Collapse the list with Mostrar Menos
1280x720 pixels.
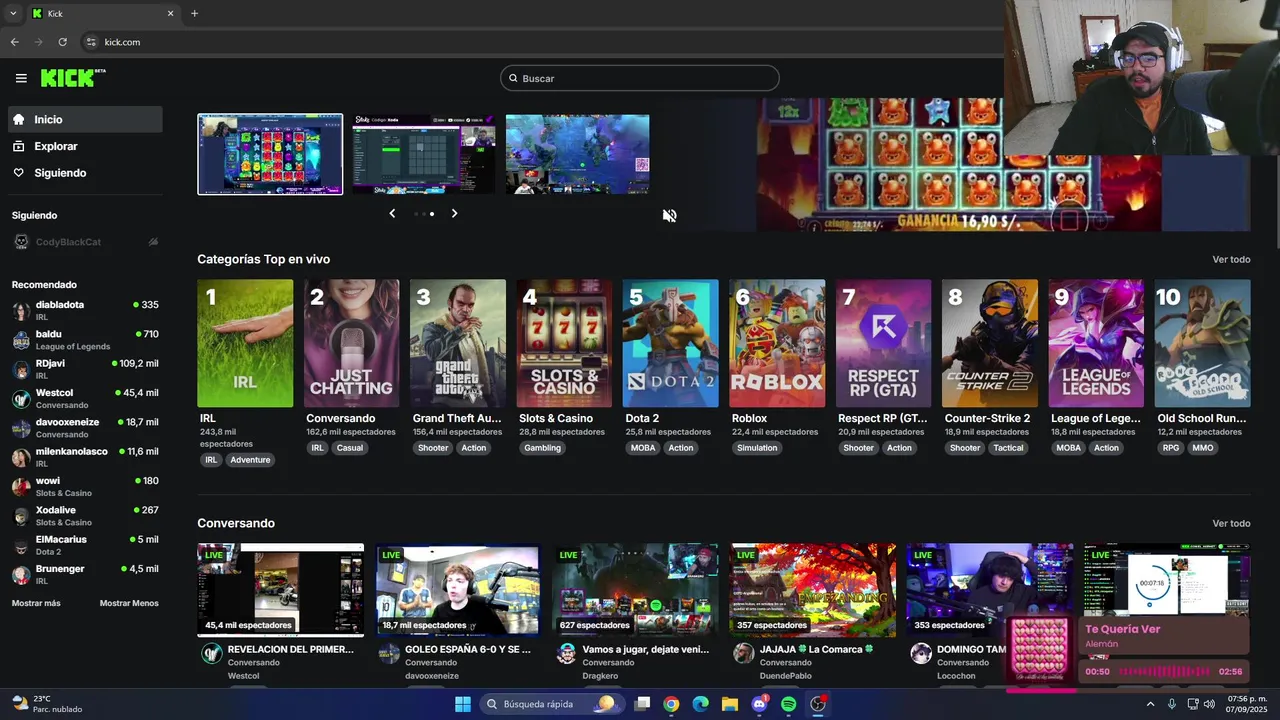[129, 603]
